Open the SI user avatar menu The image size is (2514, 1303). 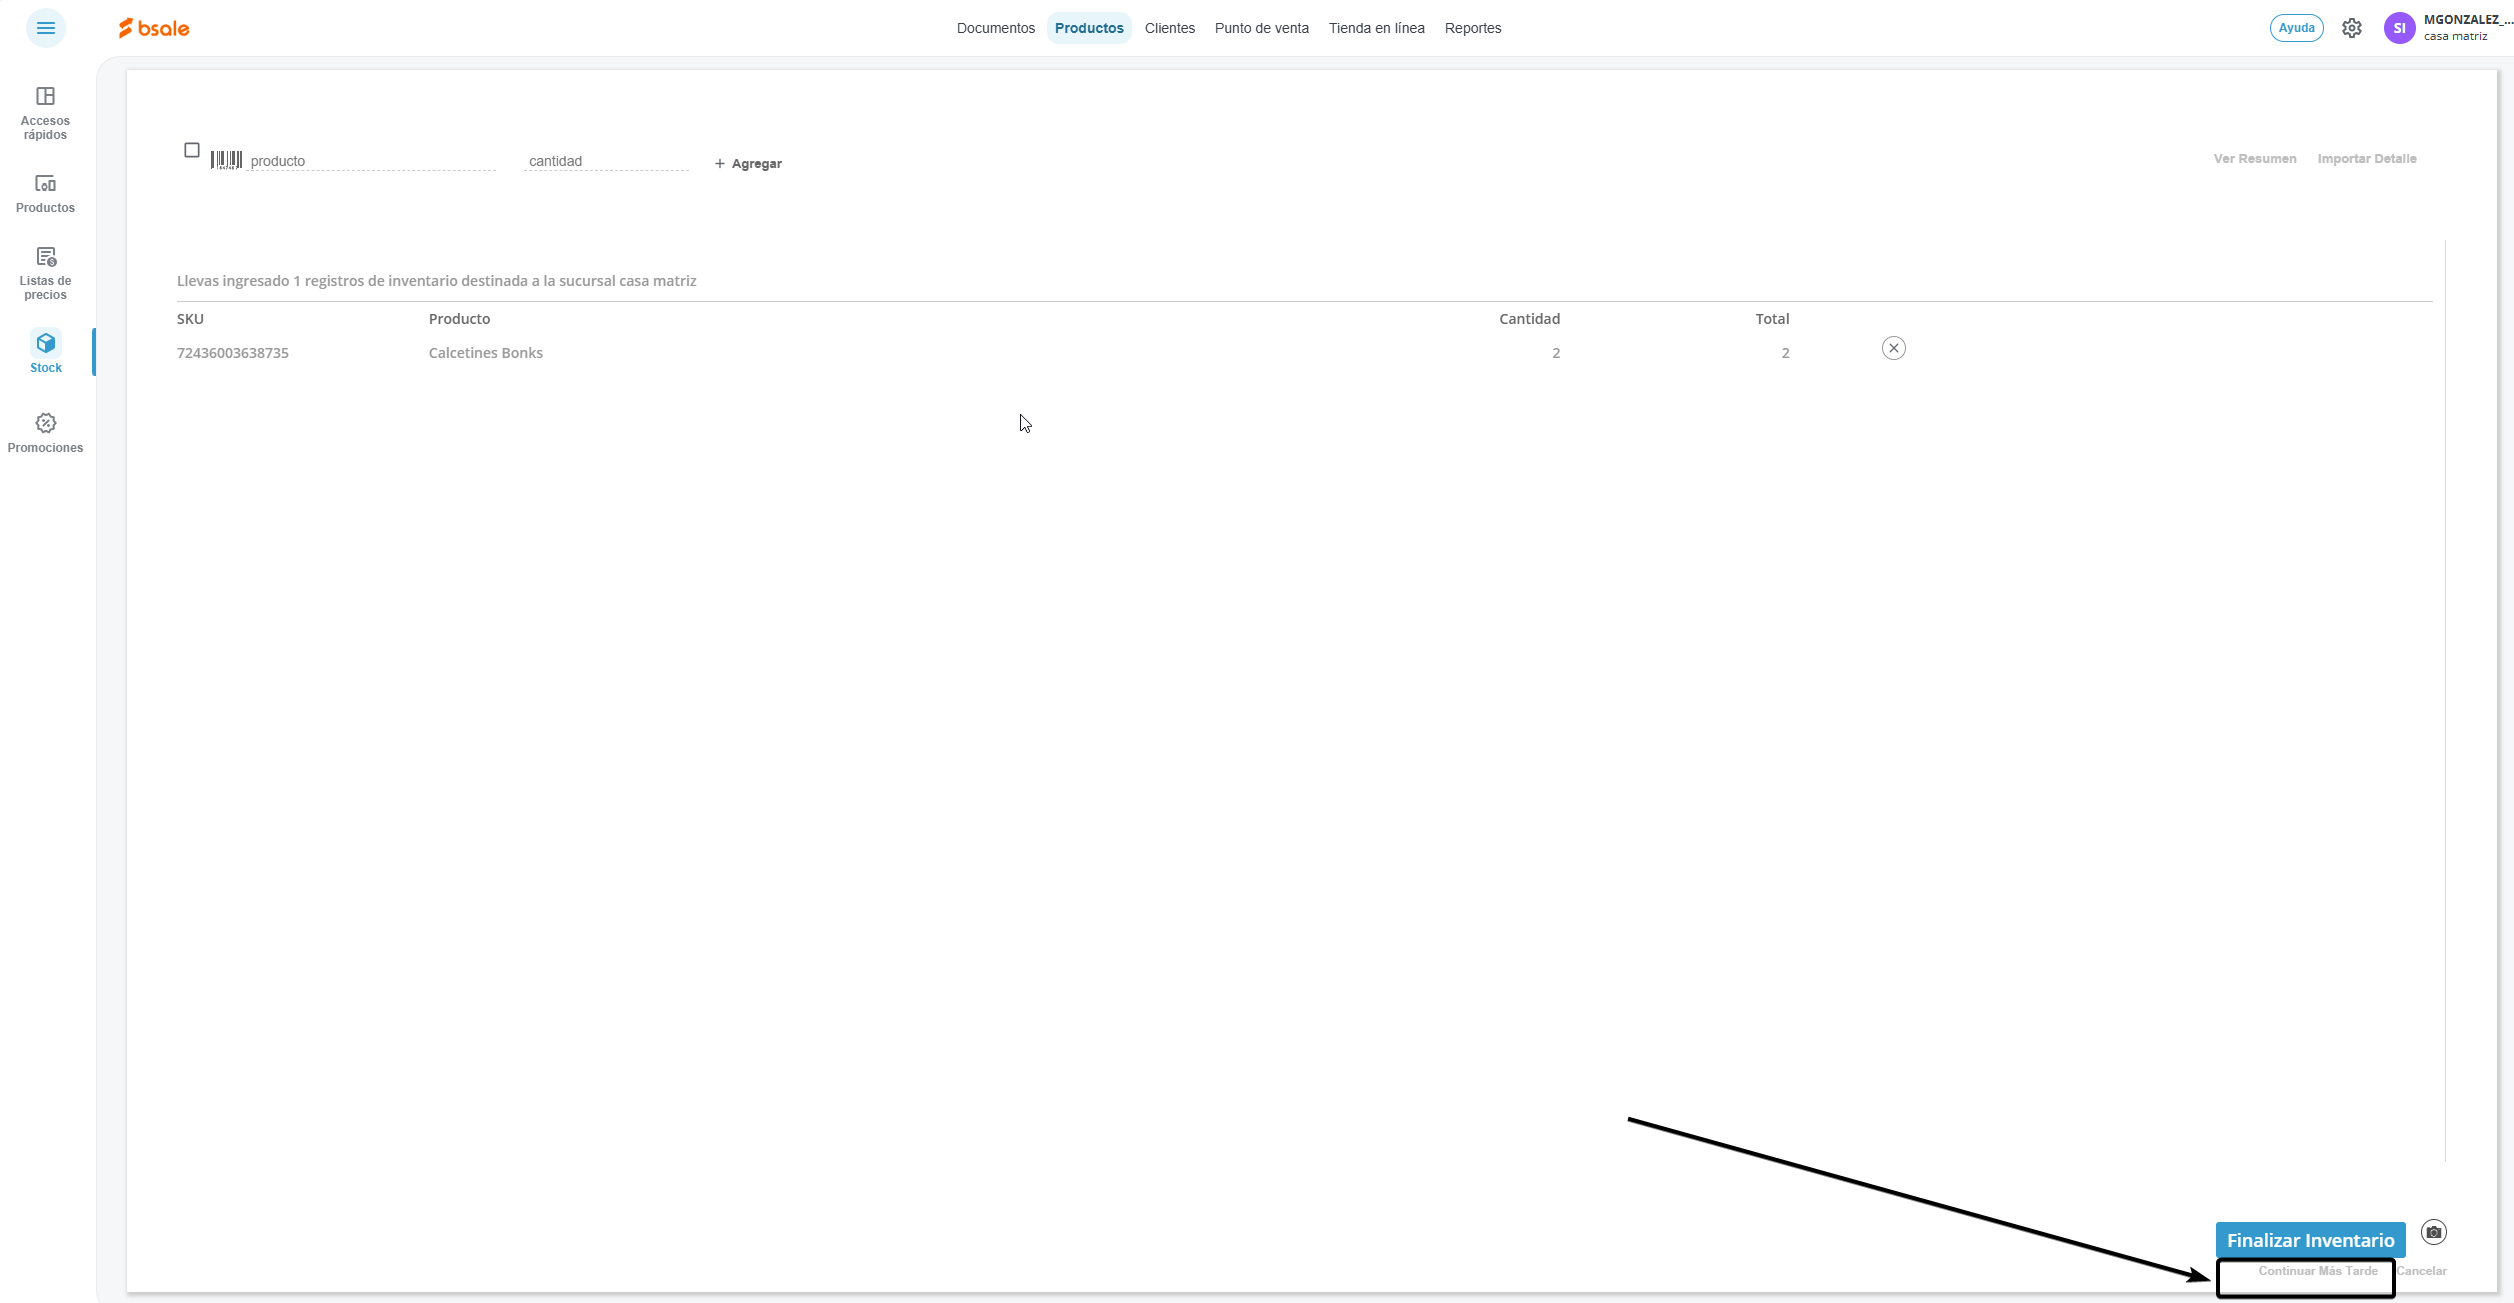[2399, 28]
